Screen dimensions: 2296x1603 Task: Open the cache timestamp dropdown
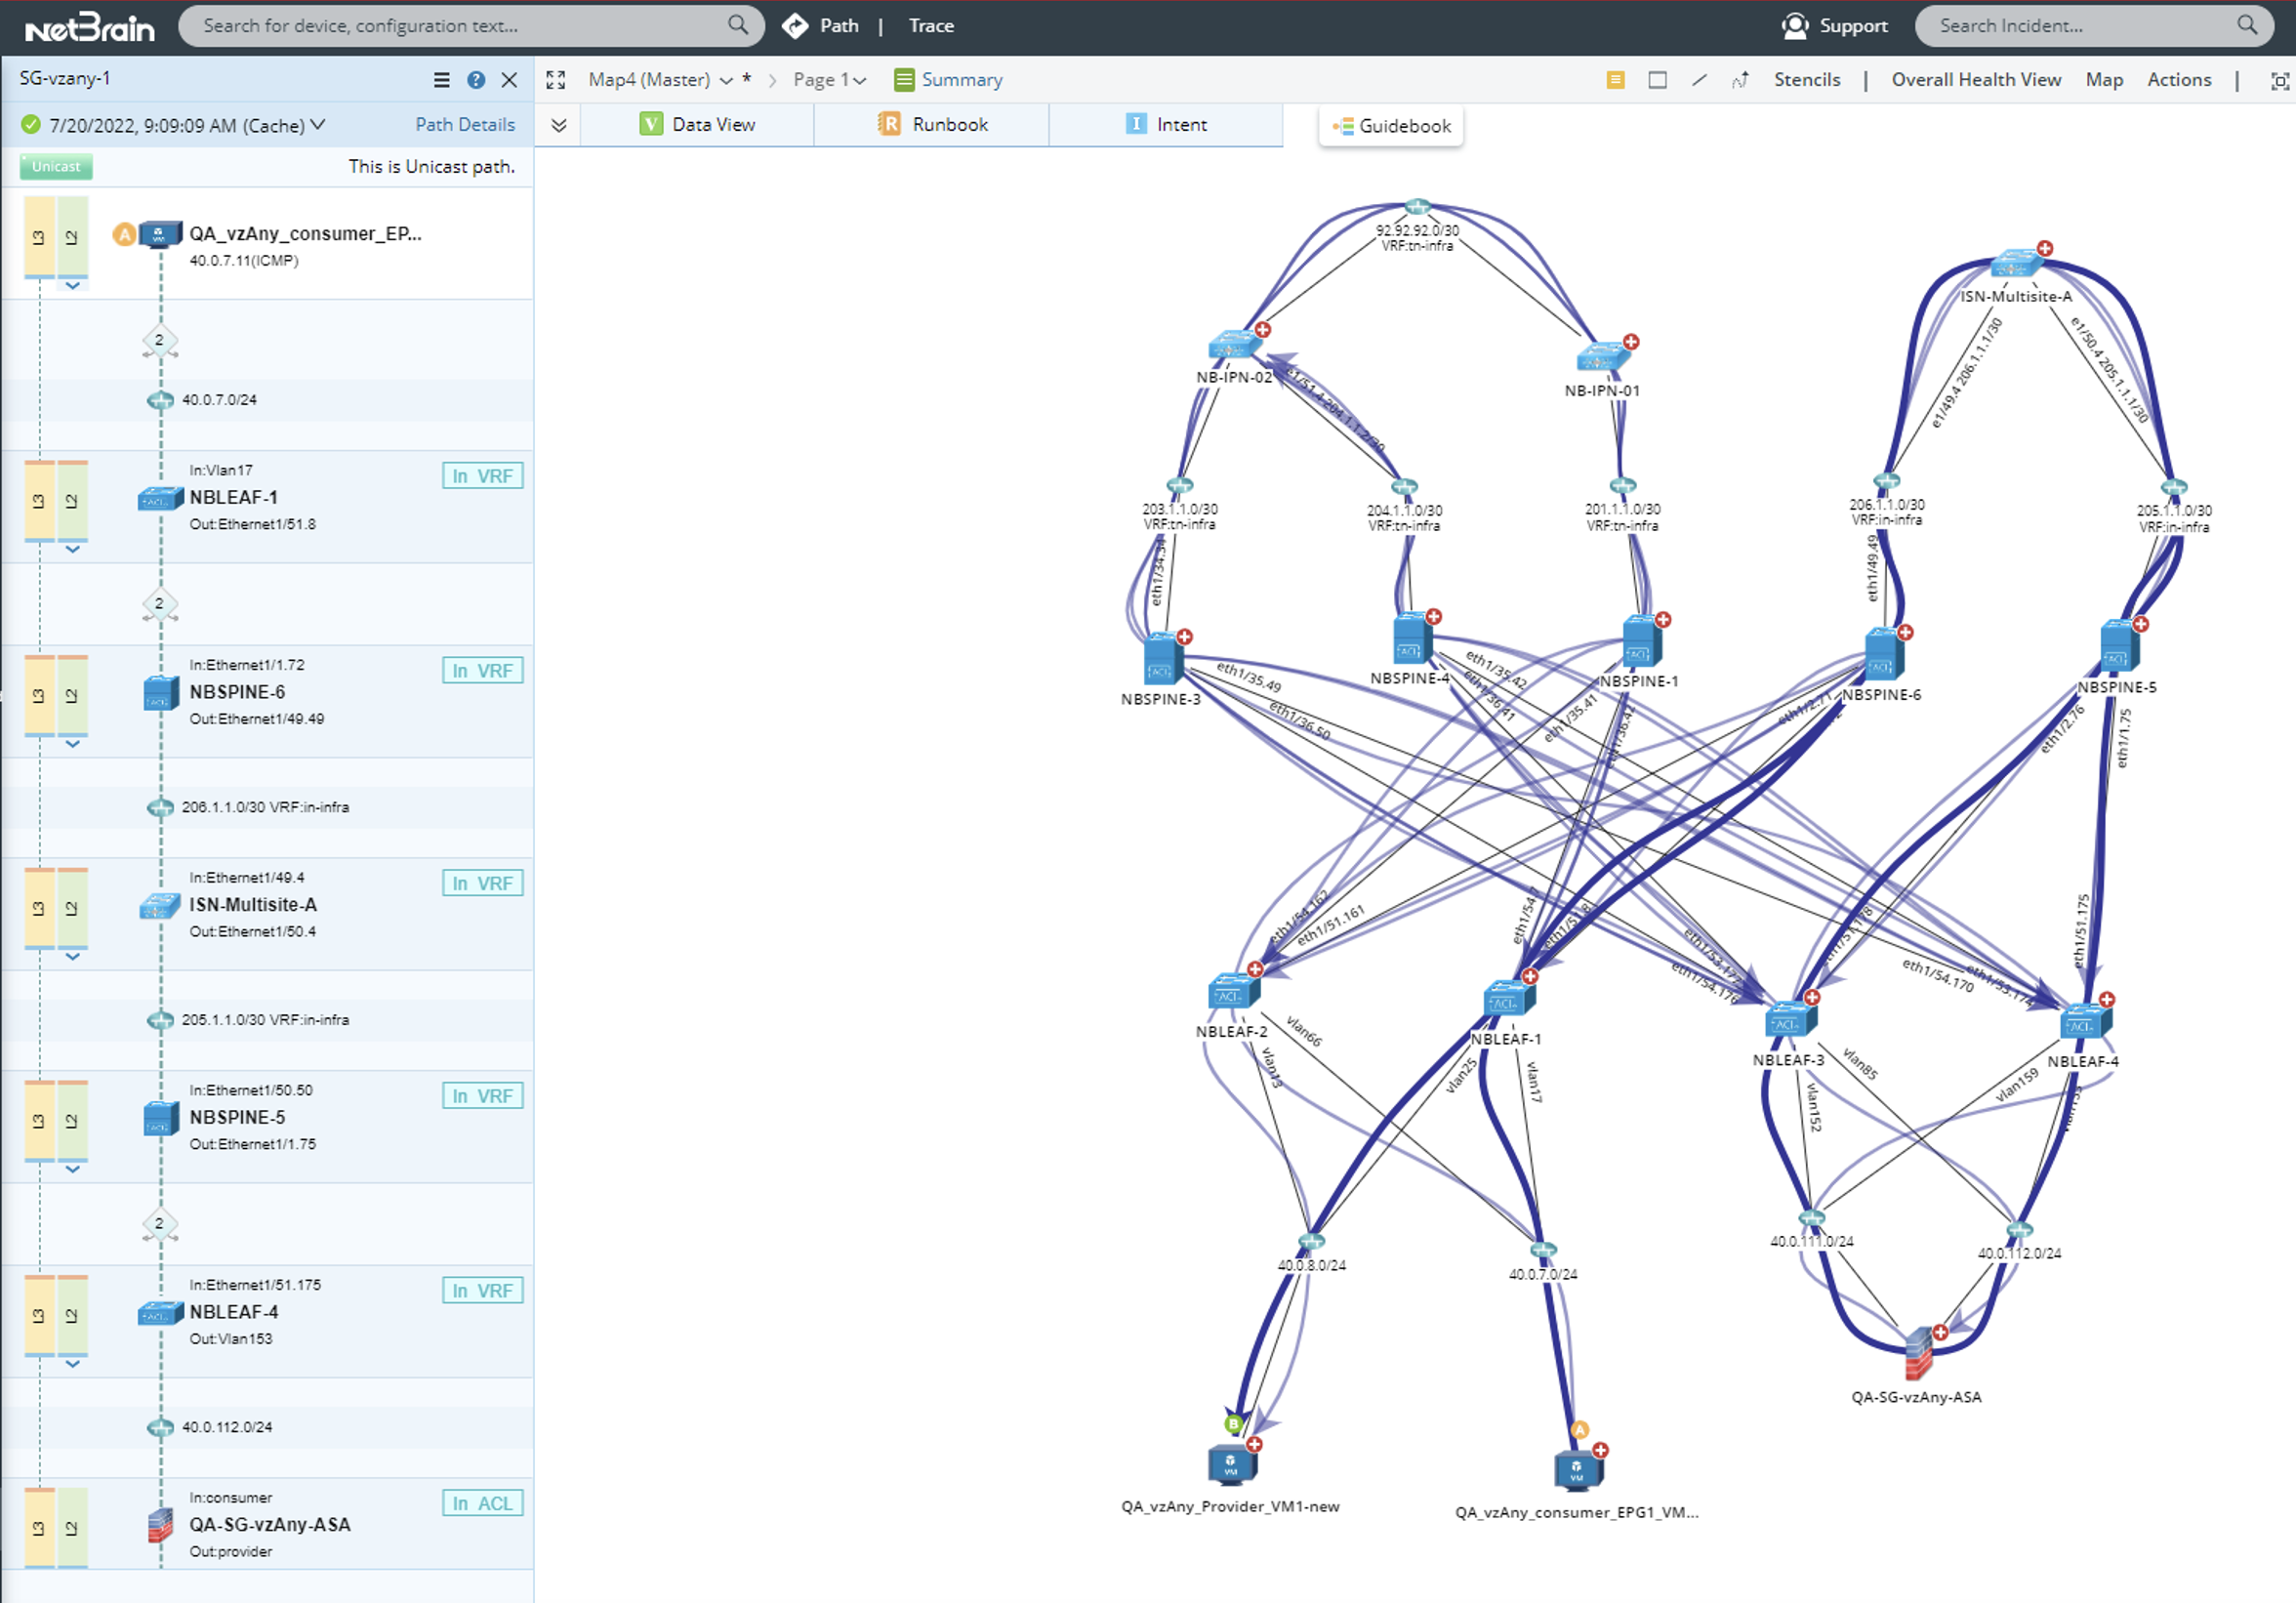[x=318, y=125]
